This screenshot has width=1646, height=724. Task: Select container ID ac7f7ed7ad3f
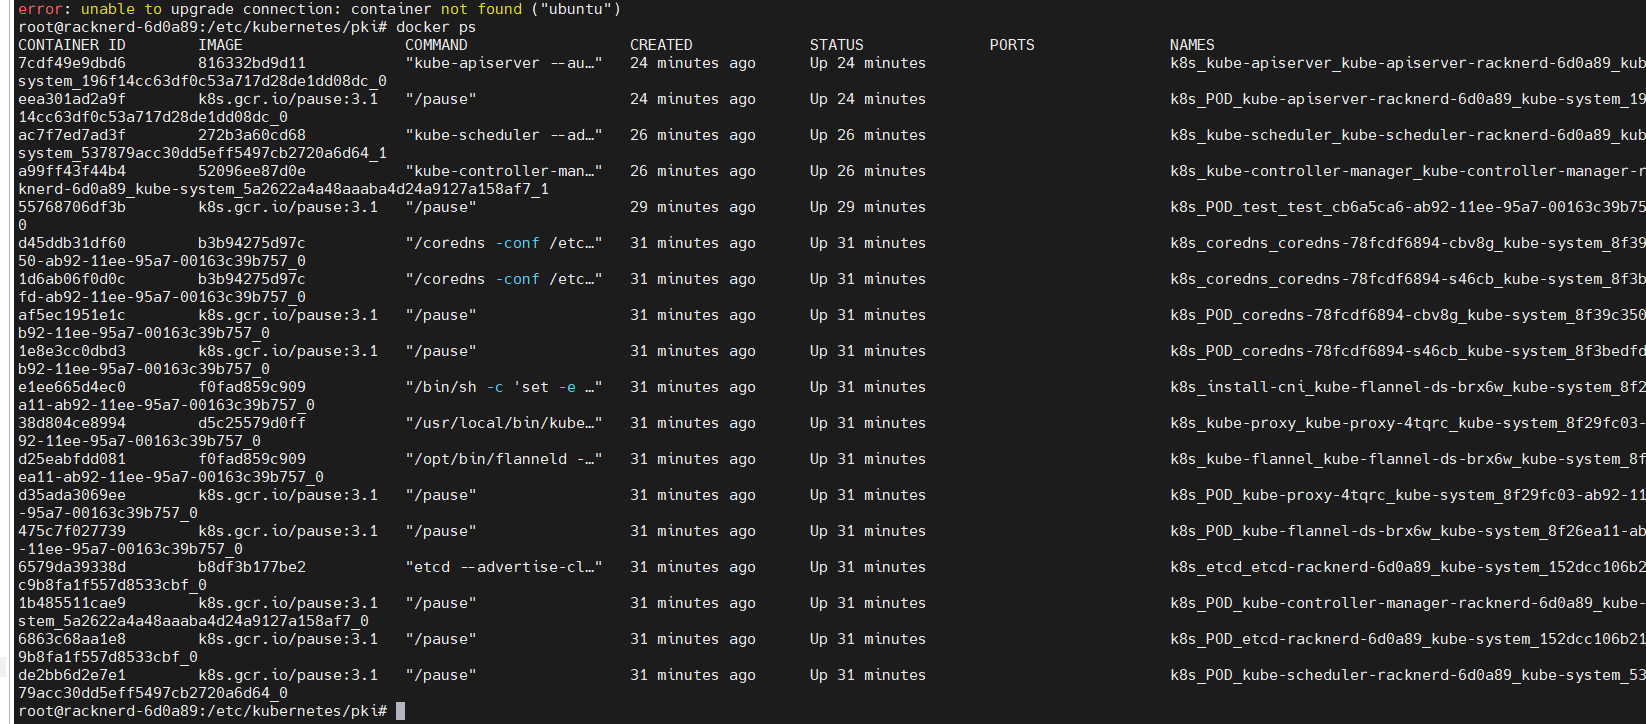[72, 135]
